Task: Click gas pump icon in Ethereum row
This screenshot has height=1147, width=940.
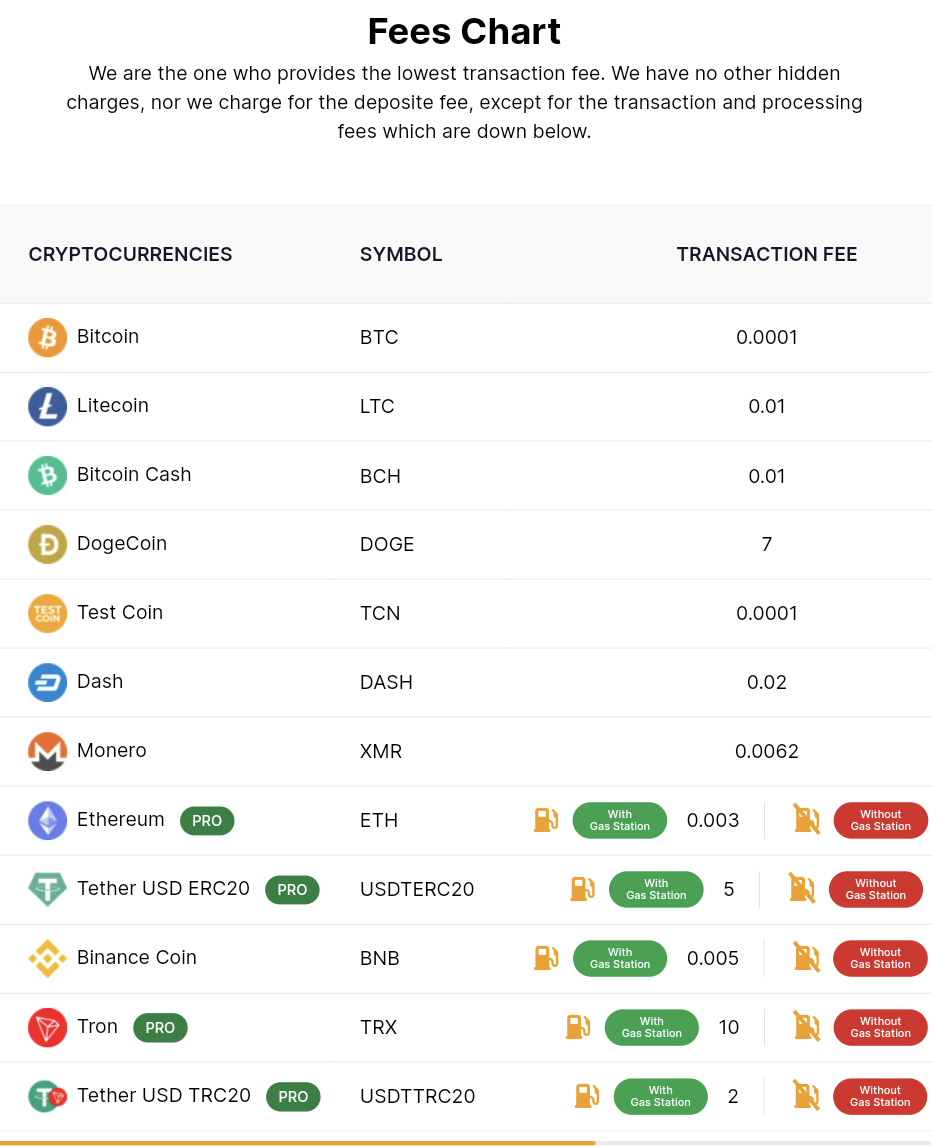Action: click(x=545, y=820)
